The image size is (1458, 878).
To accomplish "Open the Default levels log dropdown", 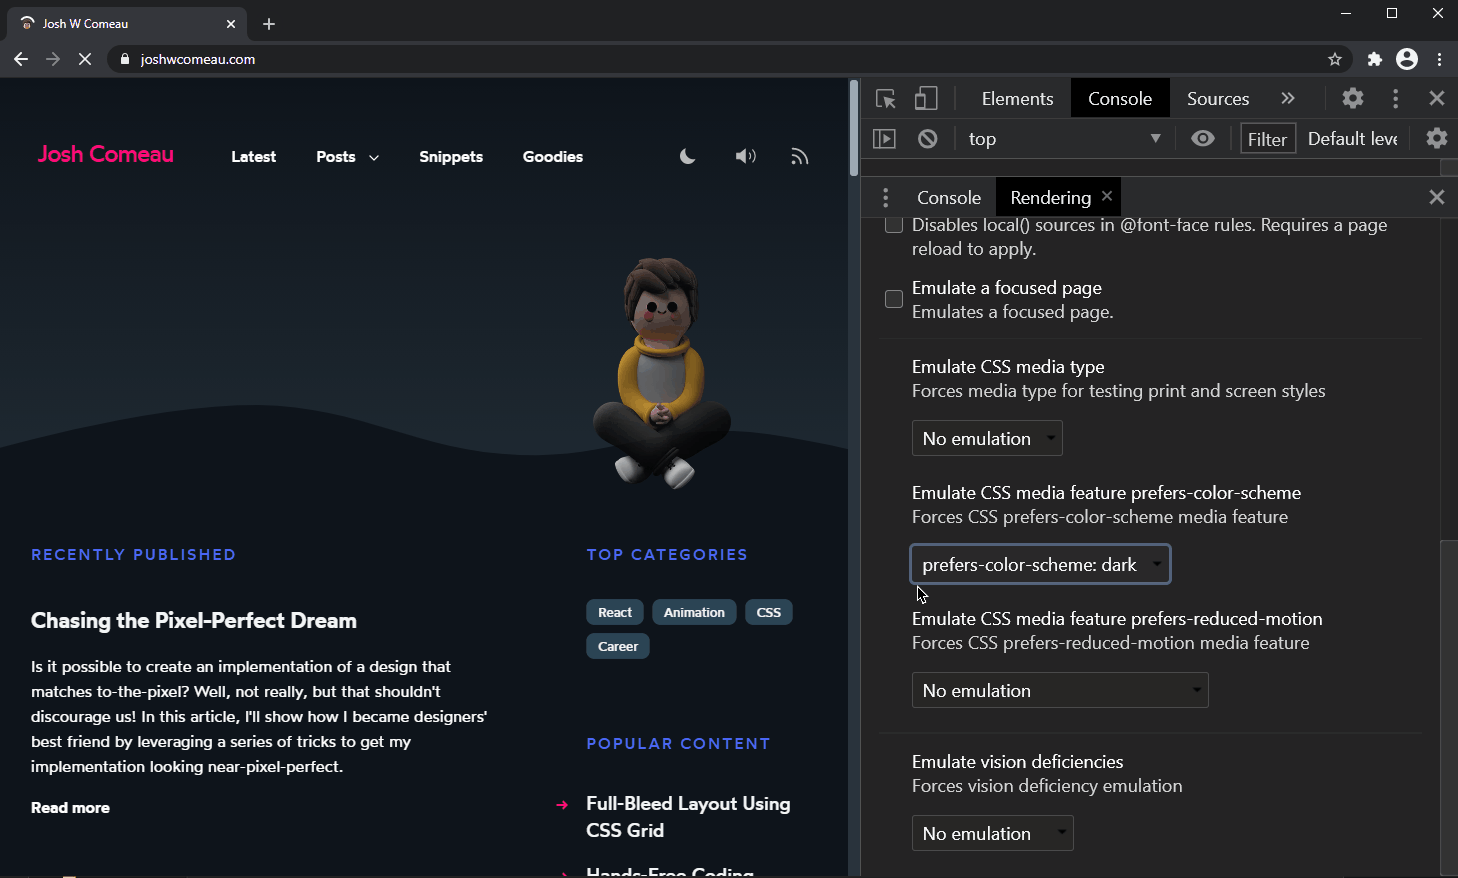I will (x=1353, y=139).
